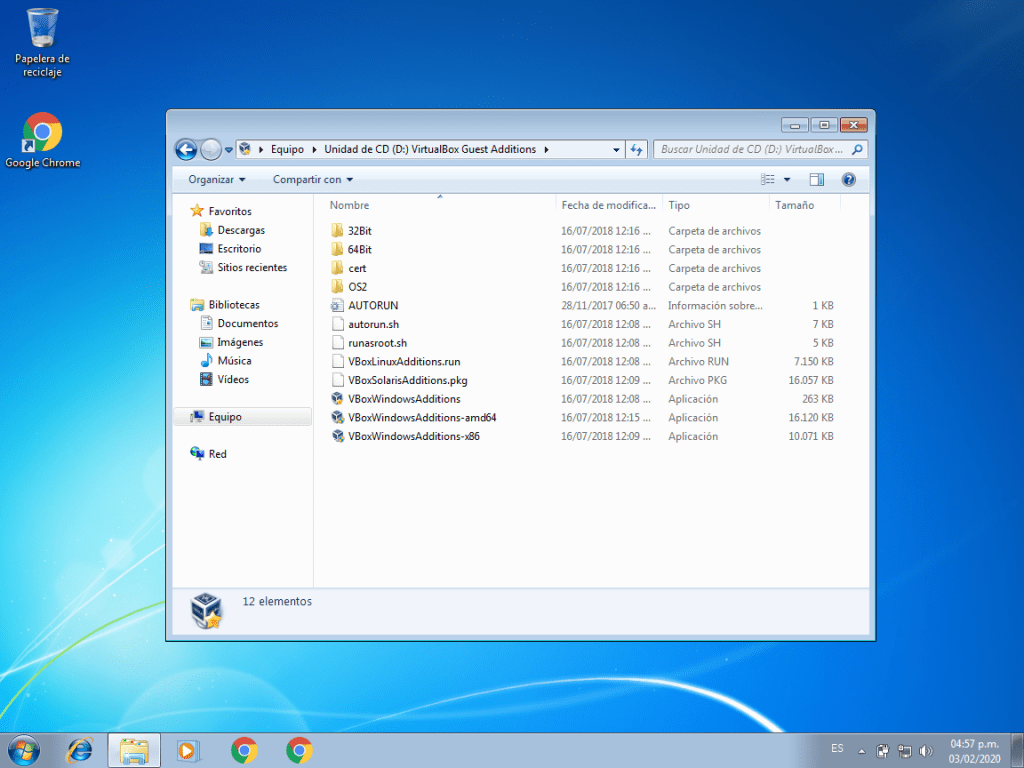Open the Organizar dropdown menu

[216, 180]
